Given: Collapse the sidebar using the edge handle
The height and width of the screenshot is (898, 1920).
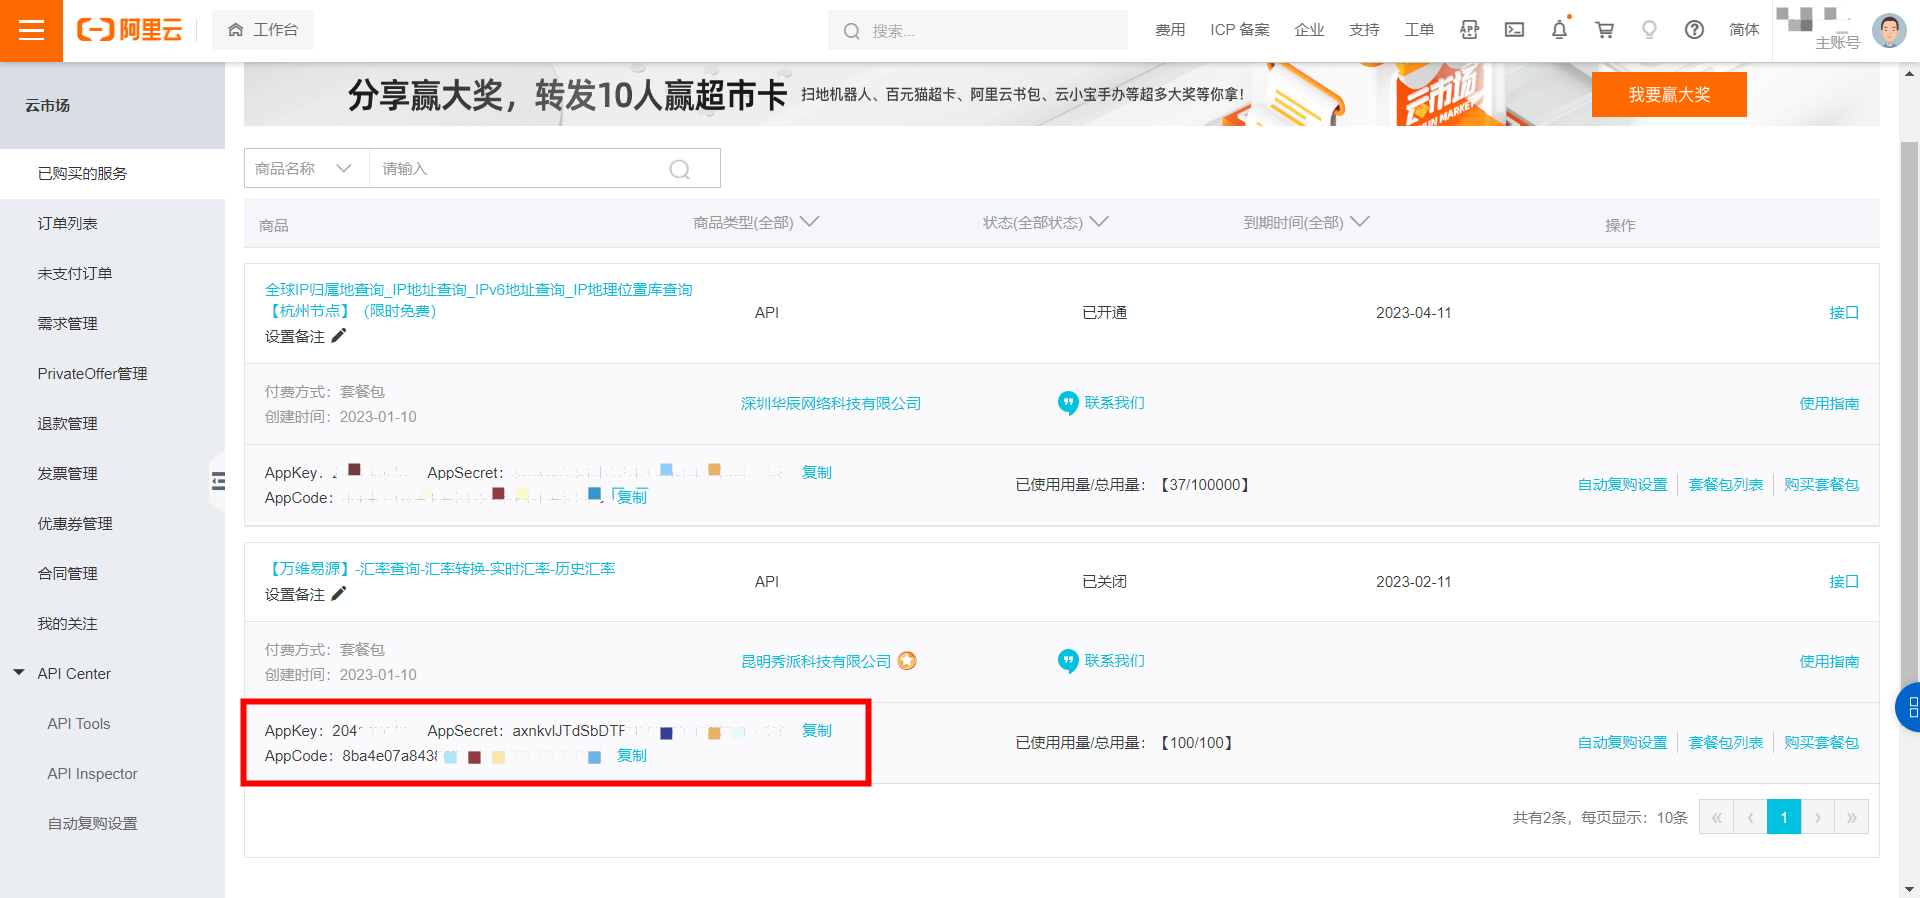Looking at the screenshot, I should tap(218, 481).
